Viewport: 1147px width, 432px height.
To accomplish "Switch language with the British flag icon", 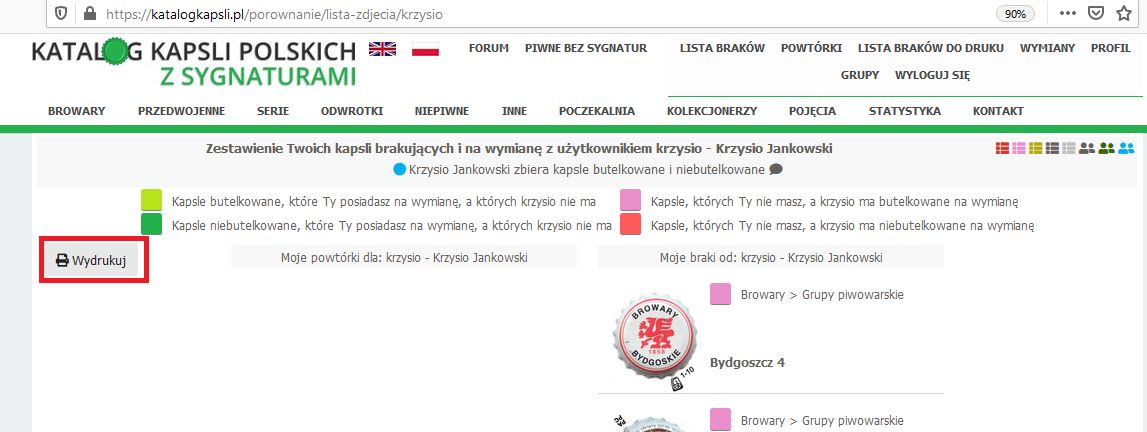I will click(x=381, y=49).
